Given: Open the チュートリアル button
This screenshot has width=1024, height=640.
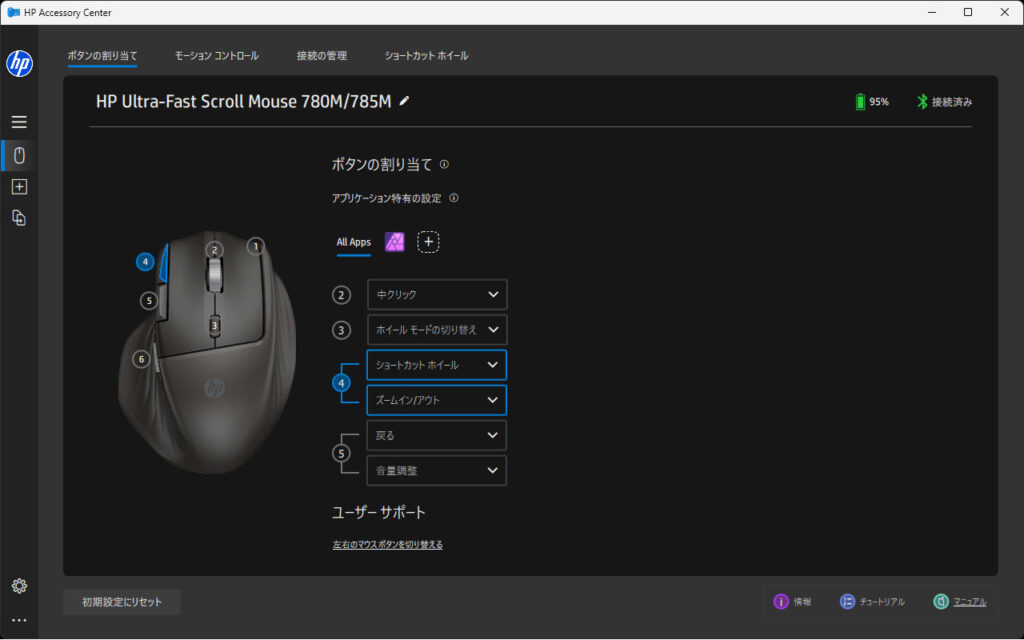Looking at the screenshot, I should click(x=872, y=602).
